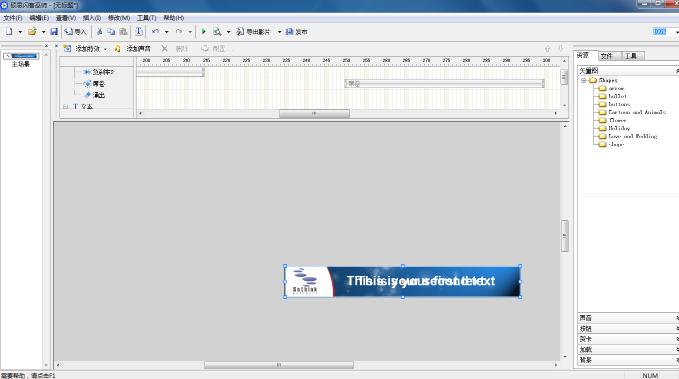This screenshot has width=679, height=379.
Task: Create a new document with New icon
Action: tap(9, 32)
